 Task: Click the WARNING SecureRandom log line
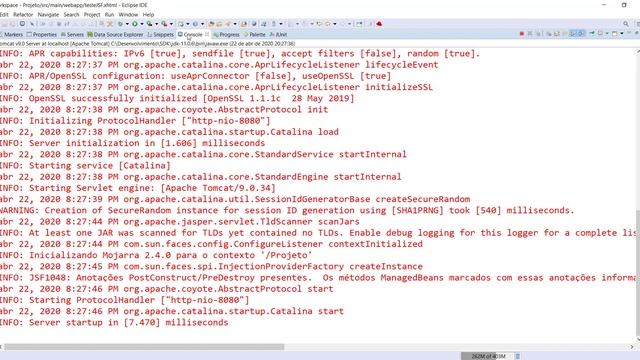287,211
